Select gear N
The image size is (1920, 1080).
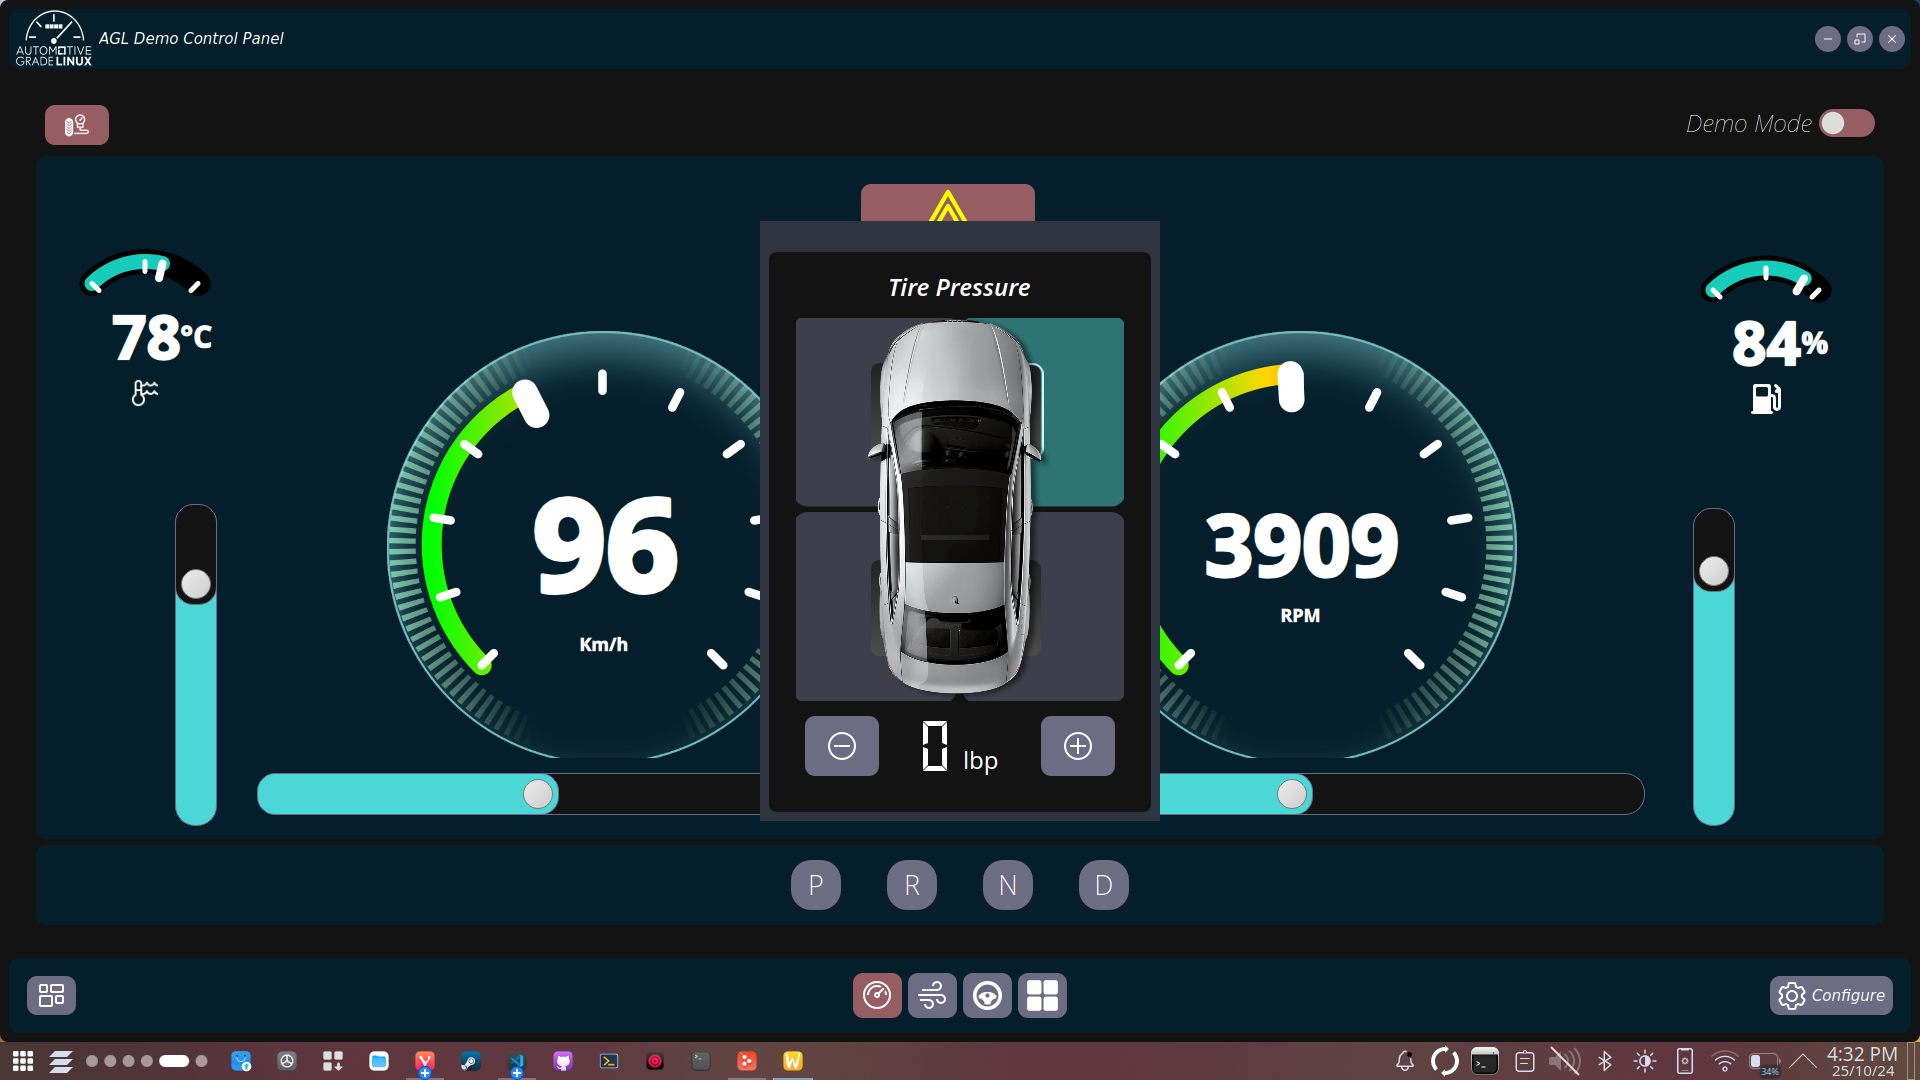(1008, 885)
